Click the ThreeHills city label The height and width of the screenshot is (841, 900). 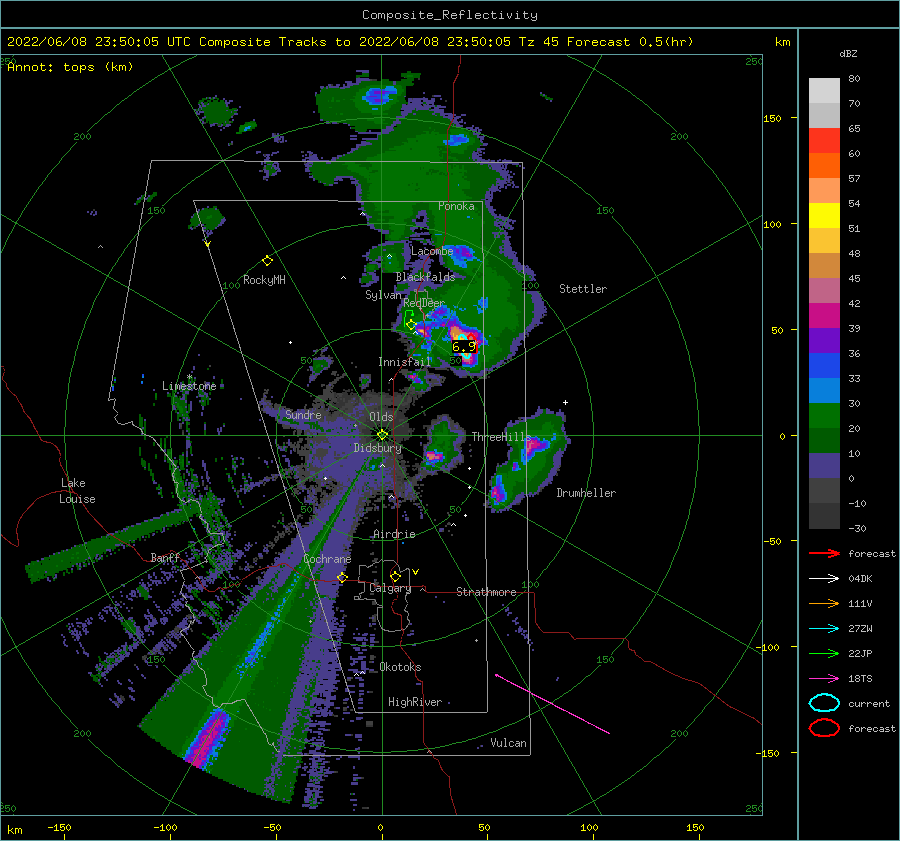click(x=502, y=437)
